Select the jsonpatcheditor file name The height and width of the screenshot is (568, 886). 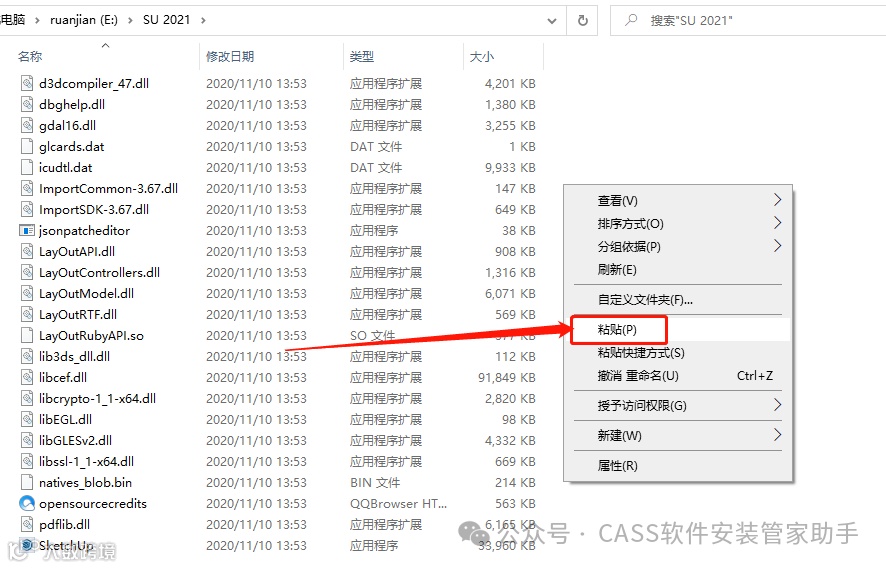pos(84,231)
